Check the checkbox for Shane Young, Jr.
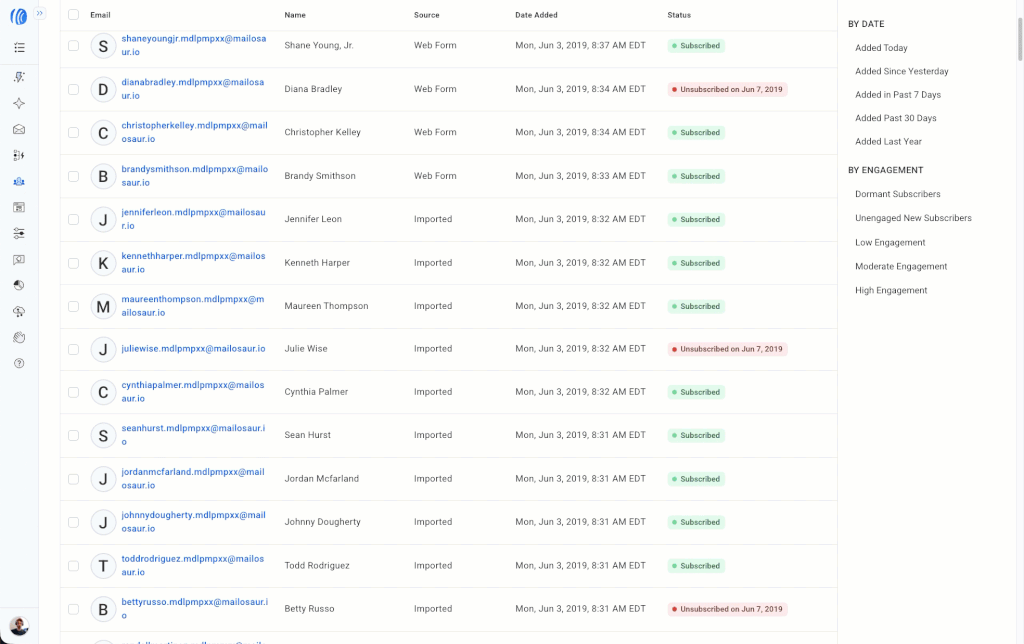The width and height of the screenshot is (1024, 644). [73, 46]
